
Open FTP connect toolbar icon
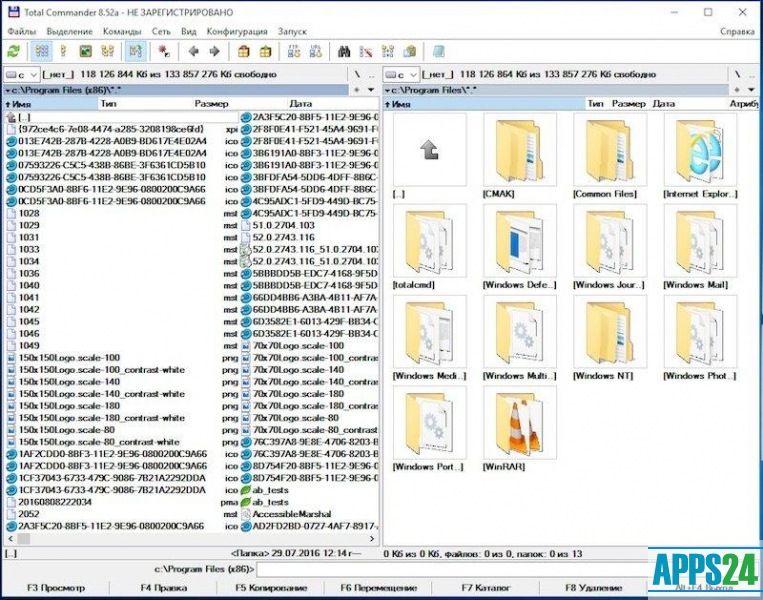pos(294,52)
